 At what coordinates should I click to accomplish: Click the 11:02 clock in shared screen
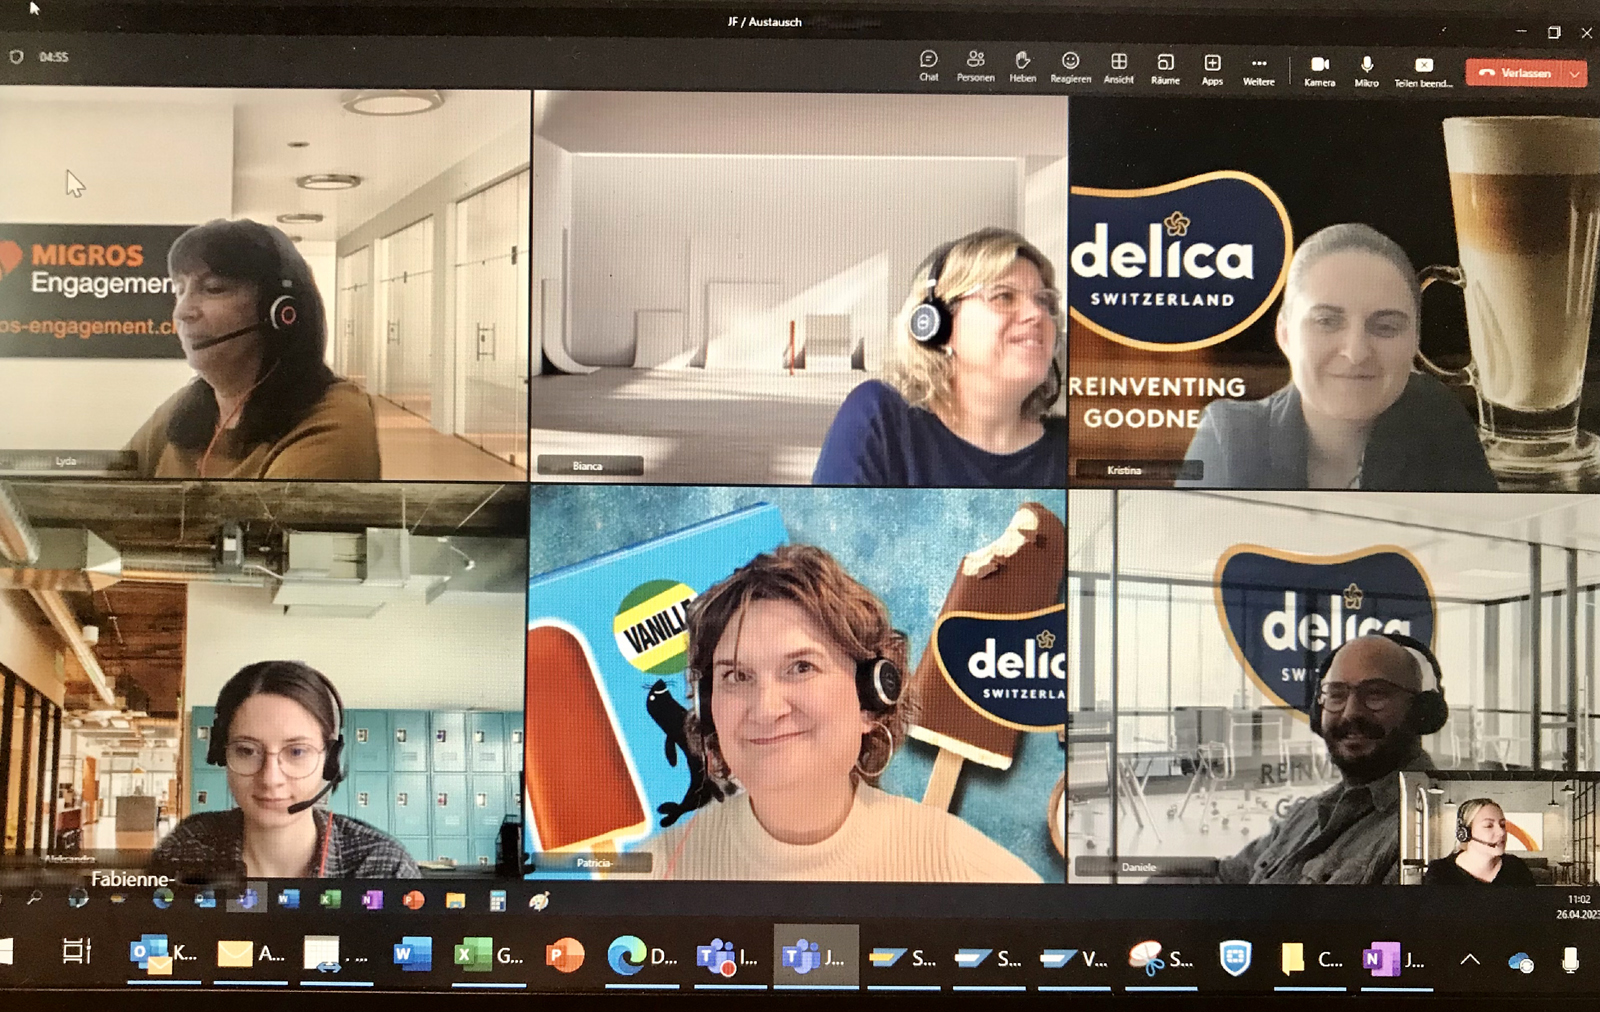pyautogui.click(x=1579, y=899)
